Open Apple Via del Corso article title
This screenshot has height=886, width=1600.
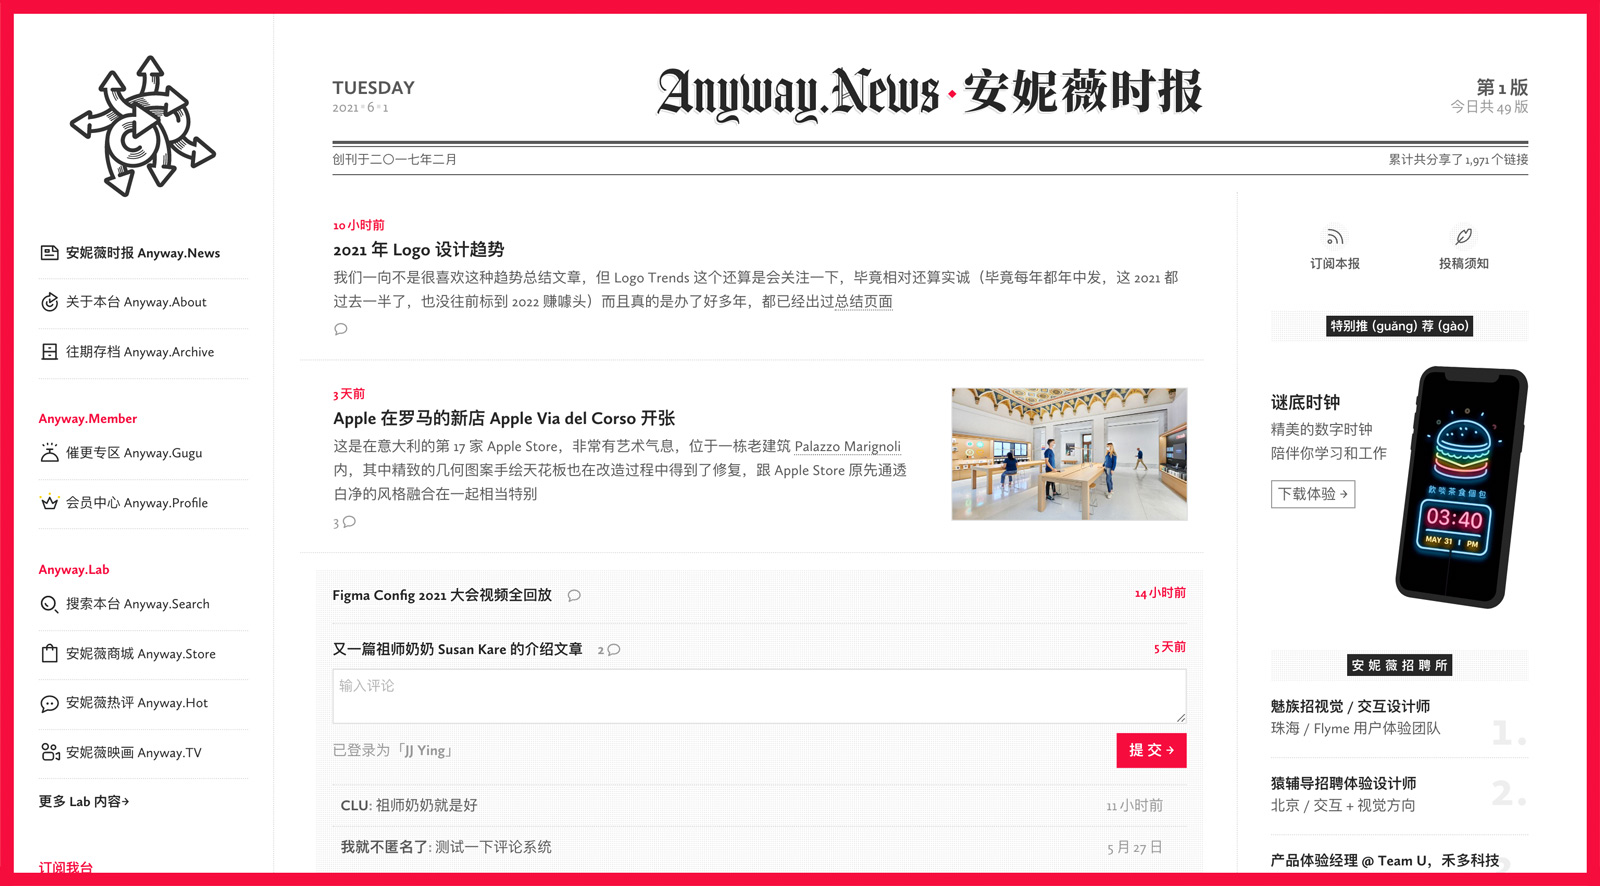coord(504,419)
